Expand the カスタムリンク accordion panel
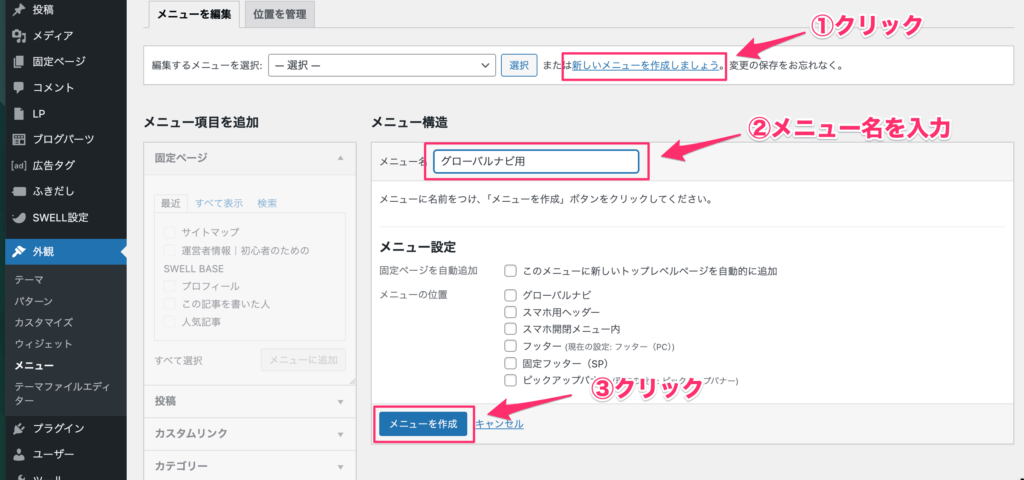1024x480 pixels. click(x=250, y=434)
